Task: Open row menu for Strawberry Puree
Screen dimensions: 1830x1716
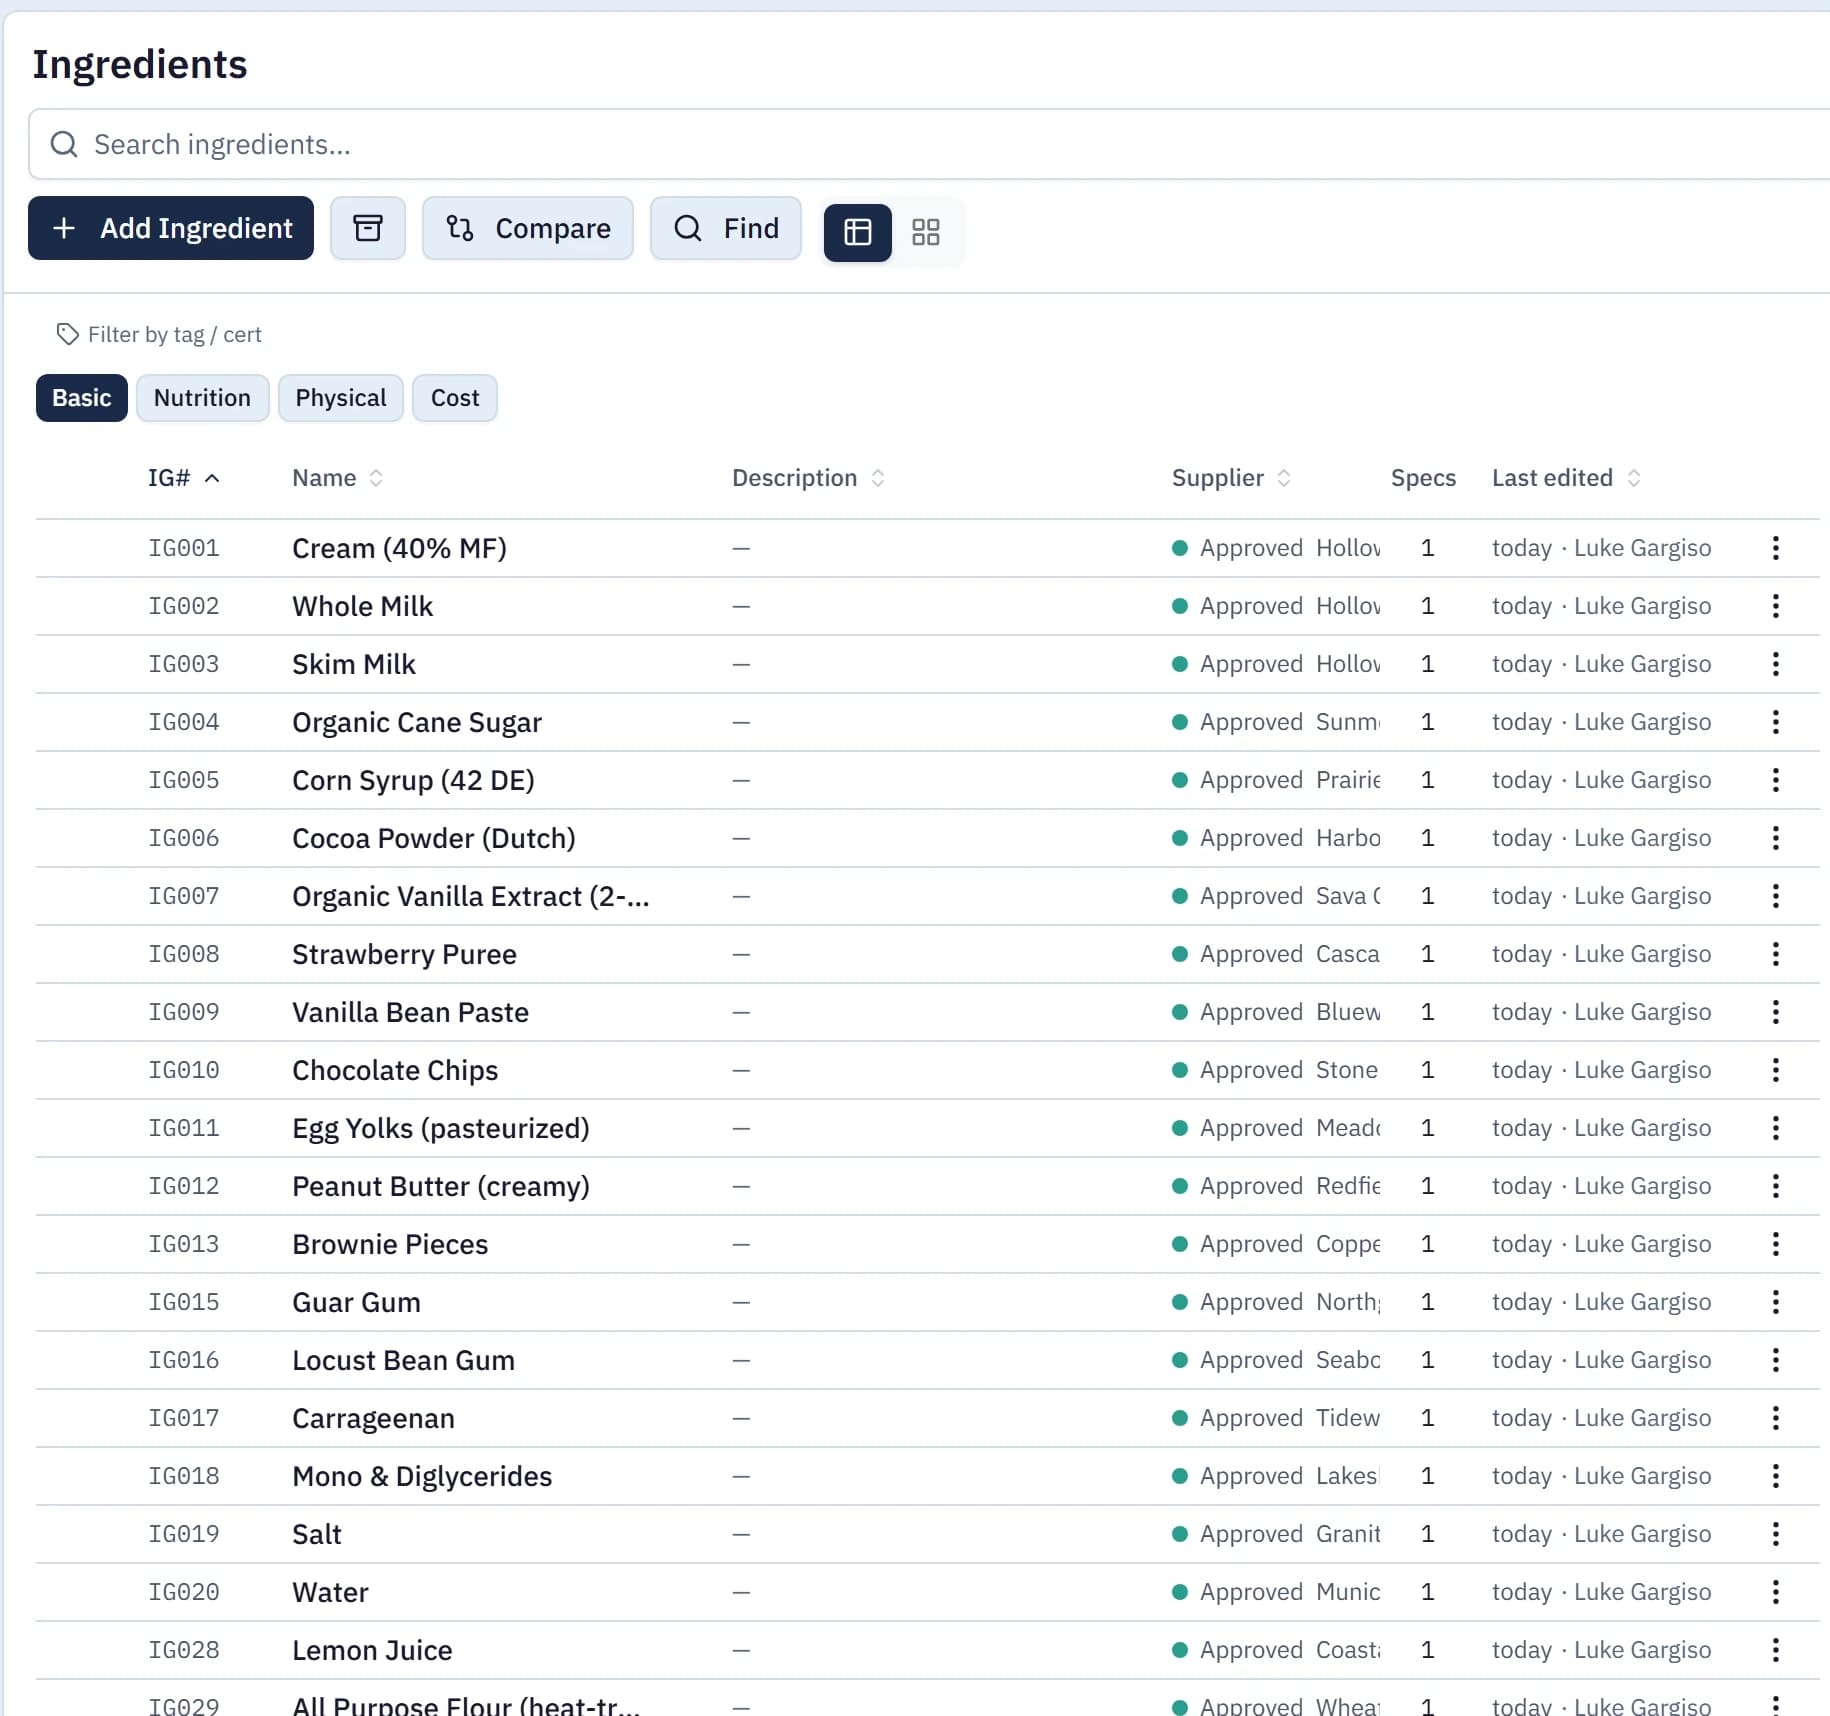Action: pyautogui.click(x=1775, y=954)
